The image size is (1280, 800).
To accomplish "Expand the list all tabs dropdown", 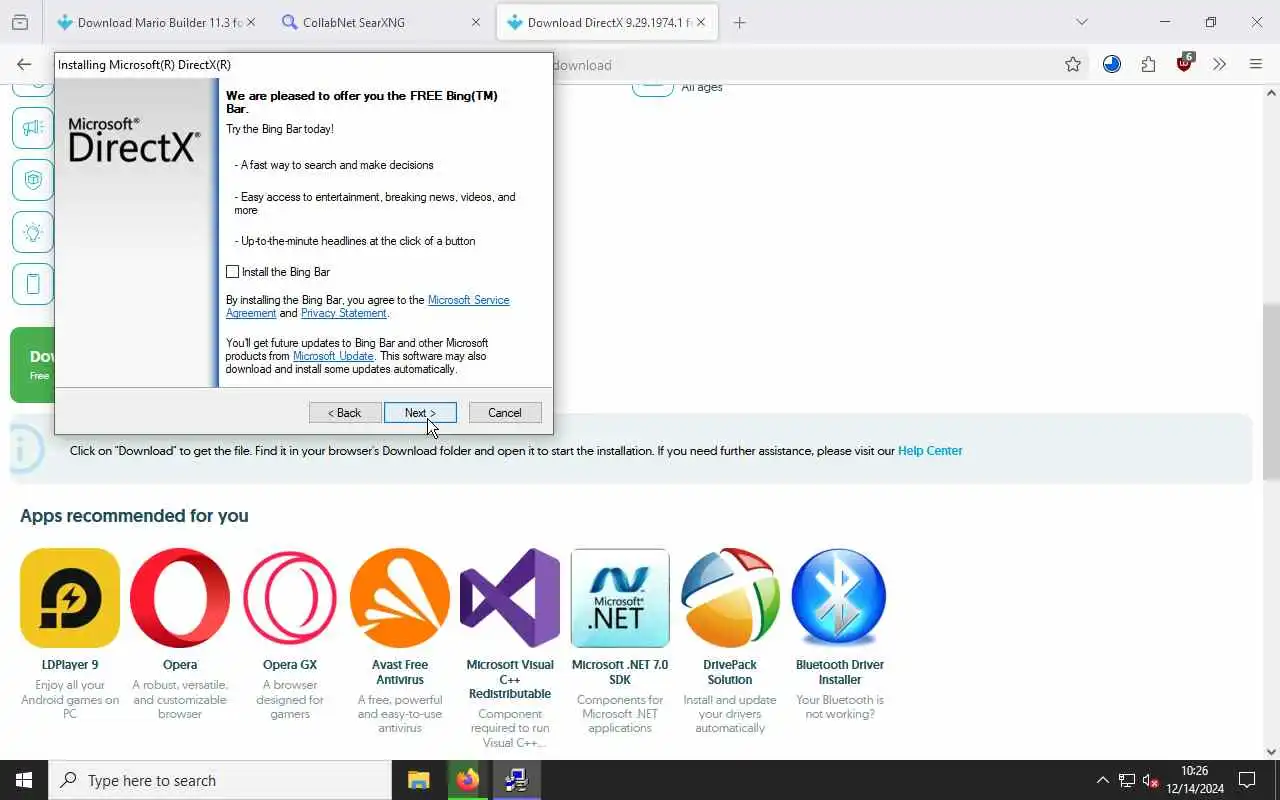I will pos(1081,22).
